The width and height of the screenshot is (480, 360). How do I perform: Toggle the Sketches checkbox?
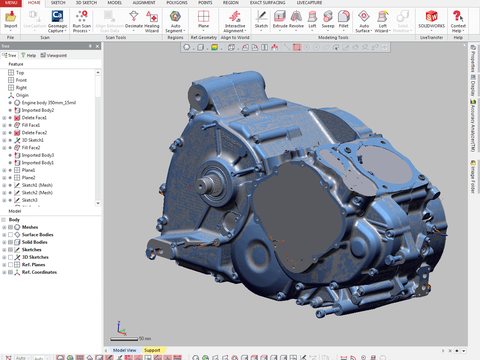[10, 250]
